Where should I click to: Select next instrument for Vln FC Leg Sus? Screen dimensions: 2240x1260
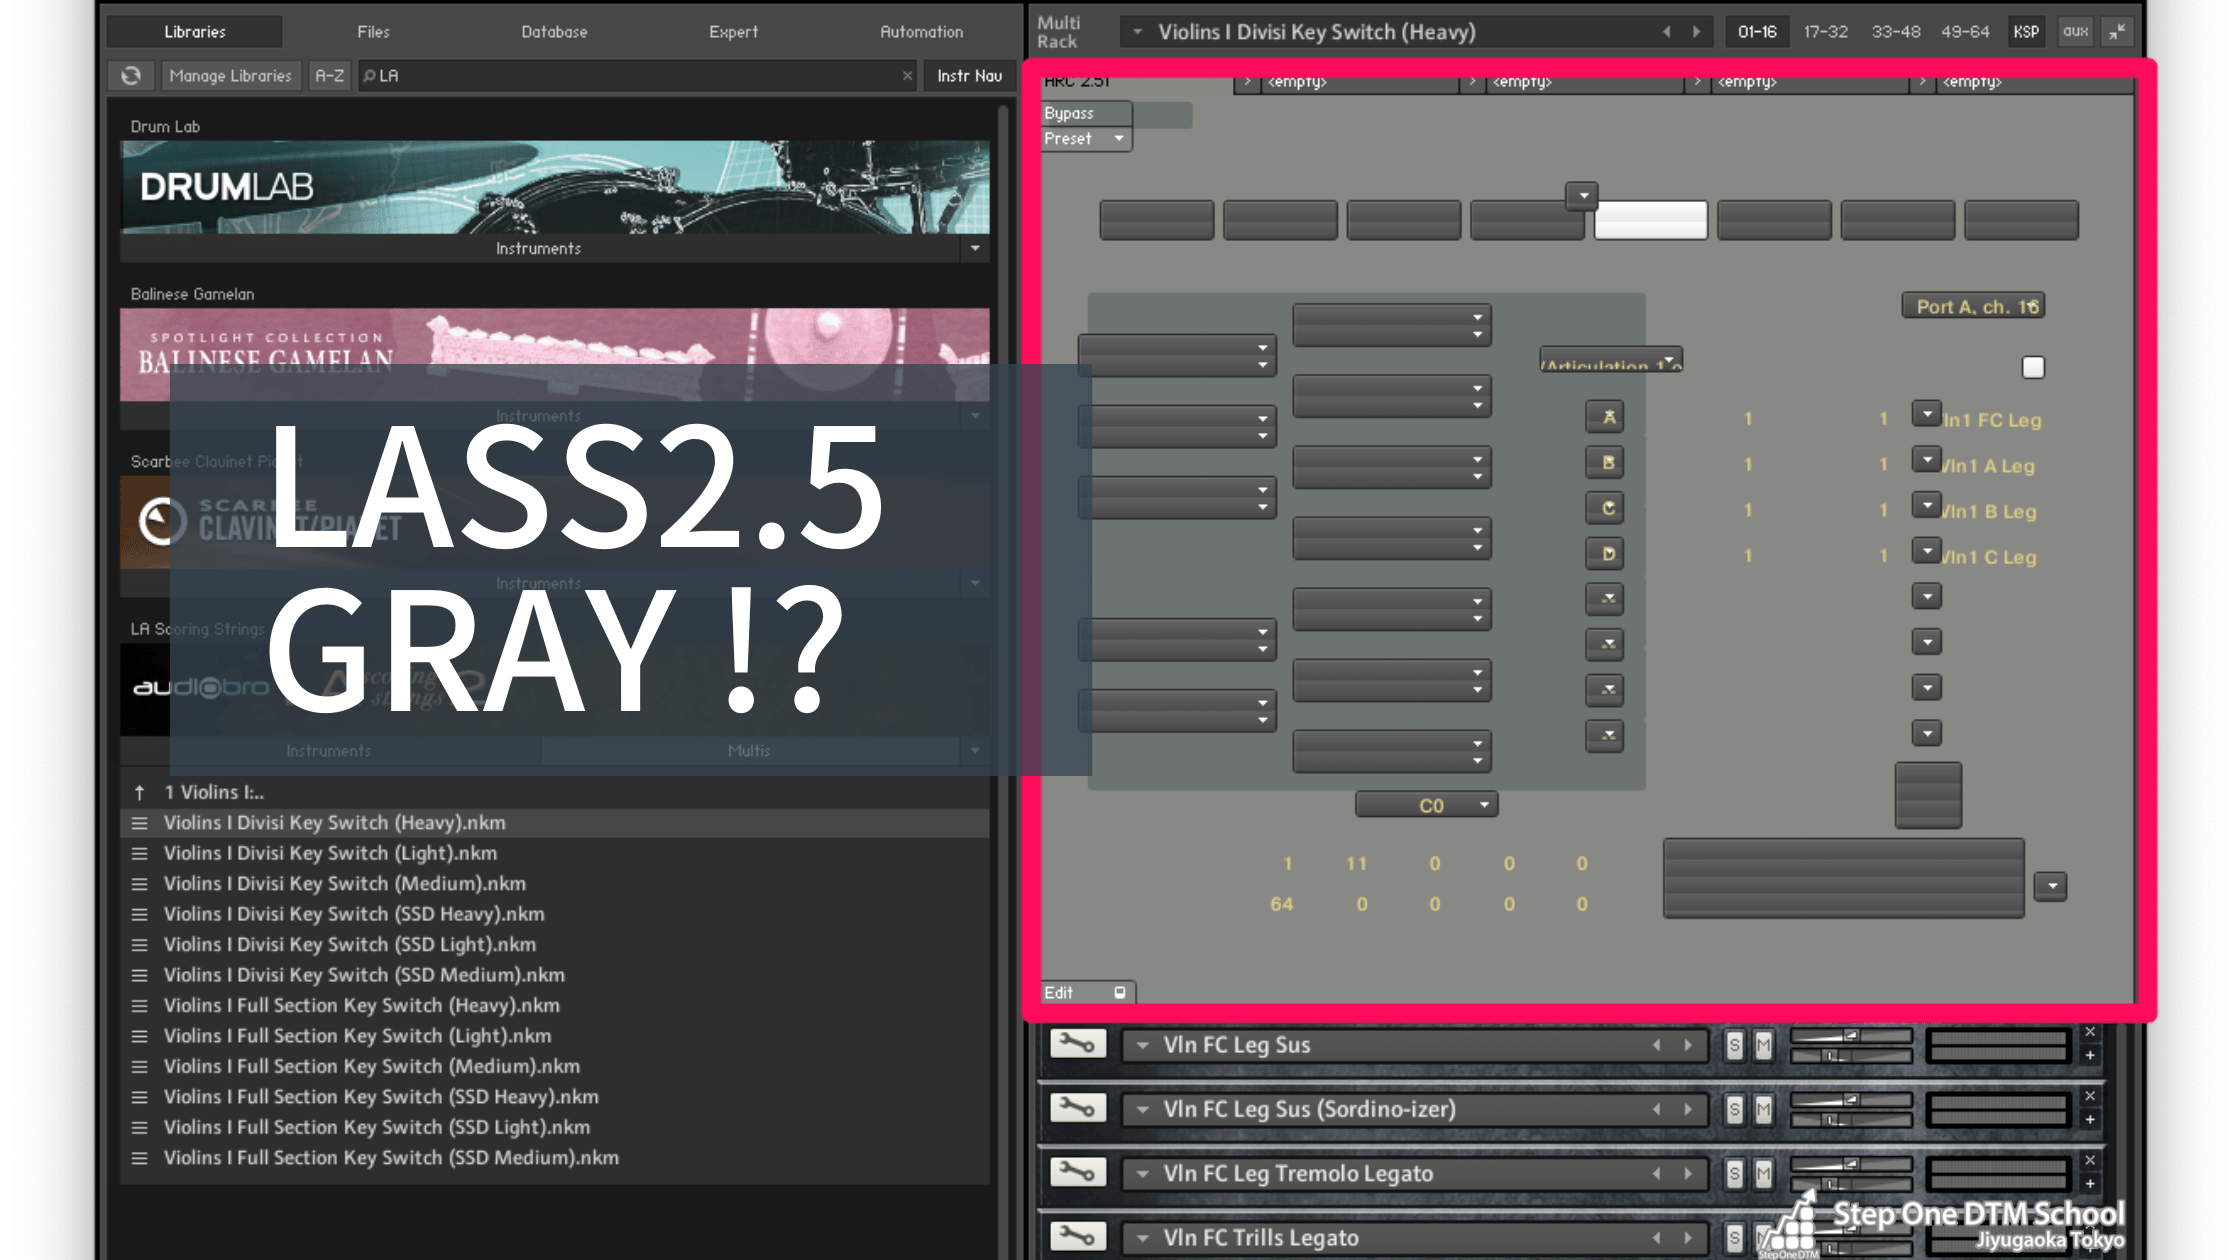[1688, 1045]
